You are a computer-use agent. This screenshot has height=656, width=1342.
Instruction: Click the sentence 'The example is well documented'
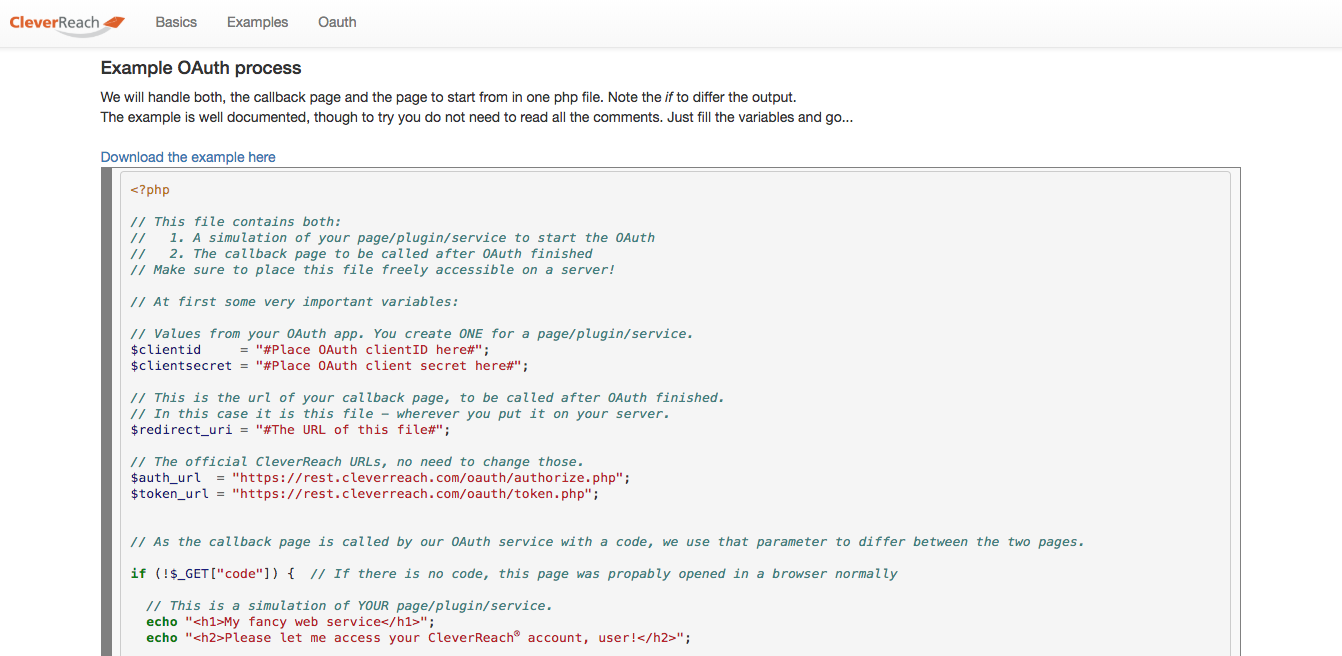(x=477, y=117)
